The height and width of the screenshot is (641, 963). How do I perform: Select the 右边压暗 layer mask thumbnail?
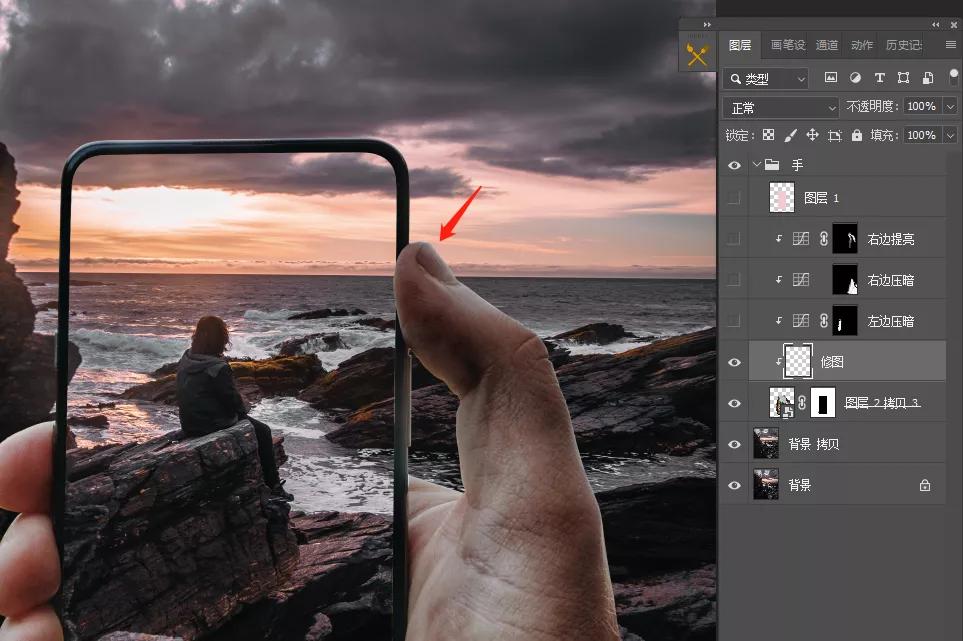click(844, 279)
